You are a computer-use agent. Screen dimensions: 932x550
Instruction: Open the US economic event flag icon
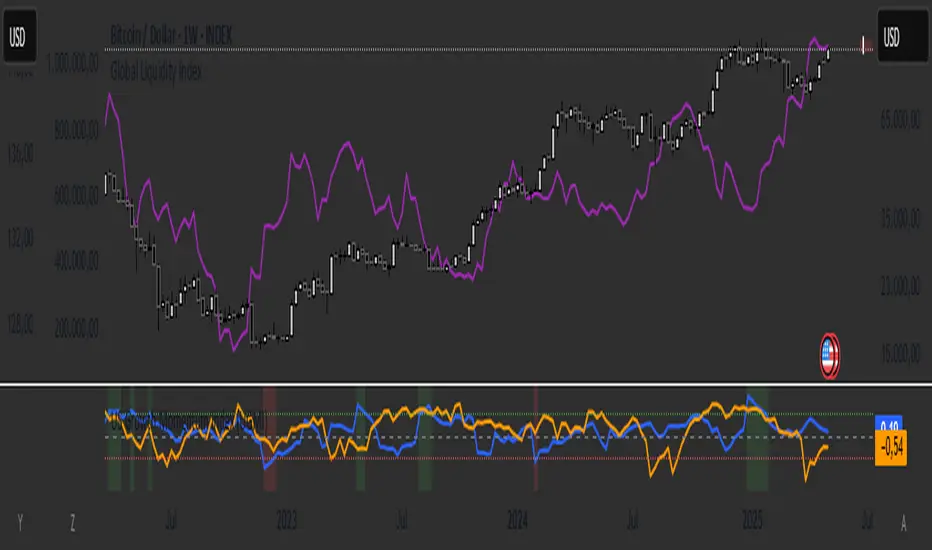[x=830, y=356]
